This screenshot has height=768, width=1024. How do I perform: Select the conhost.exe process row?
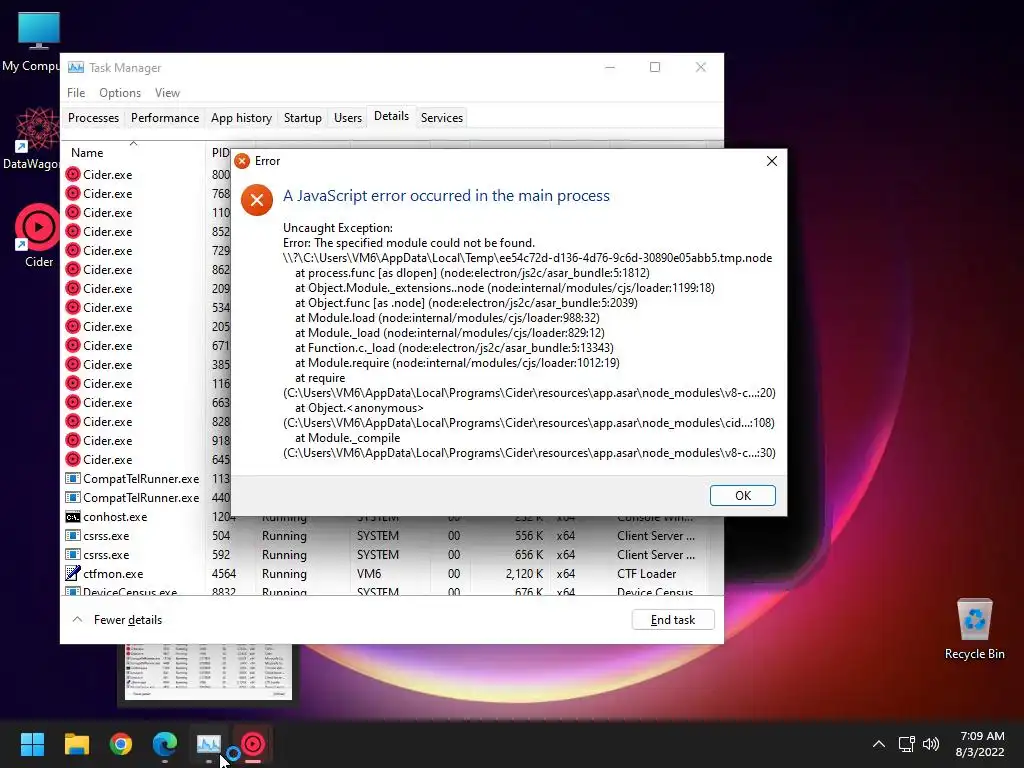pyautogui.click(x=148, y=517)
